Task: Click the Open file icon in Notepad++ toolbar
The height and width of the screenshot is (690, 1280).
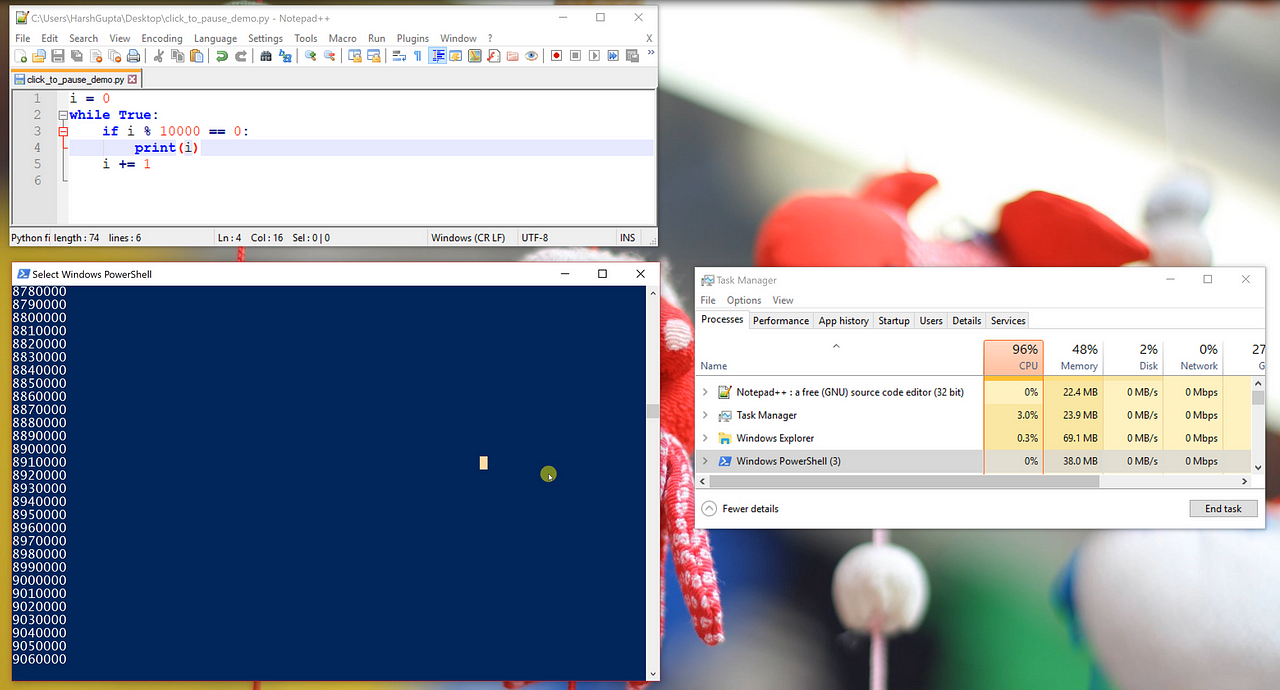Action: [x=39, y=56]
